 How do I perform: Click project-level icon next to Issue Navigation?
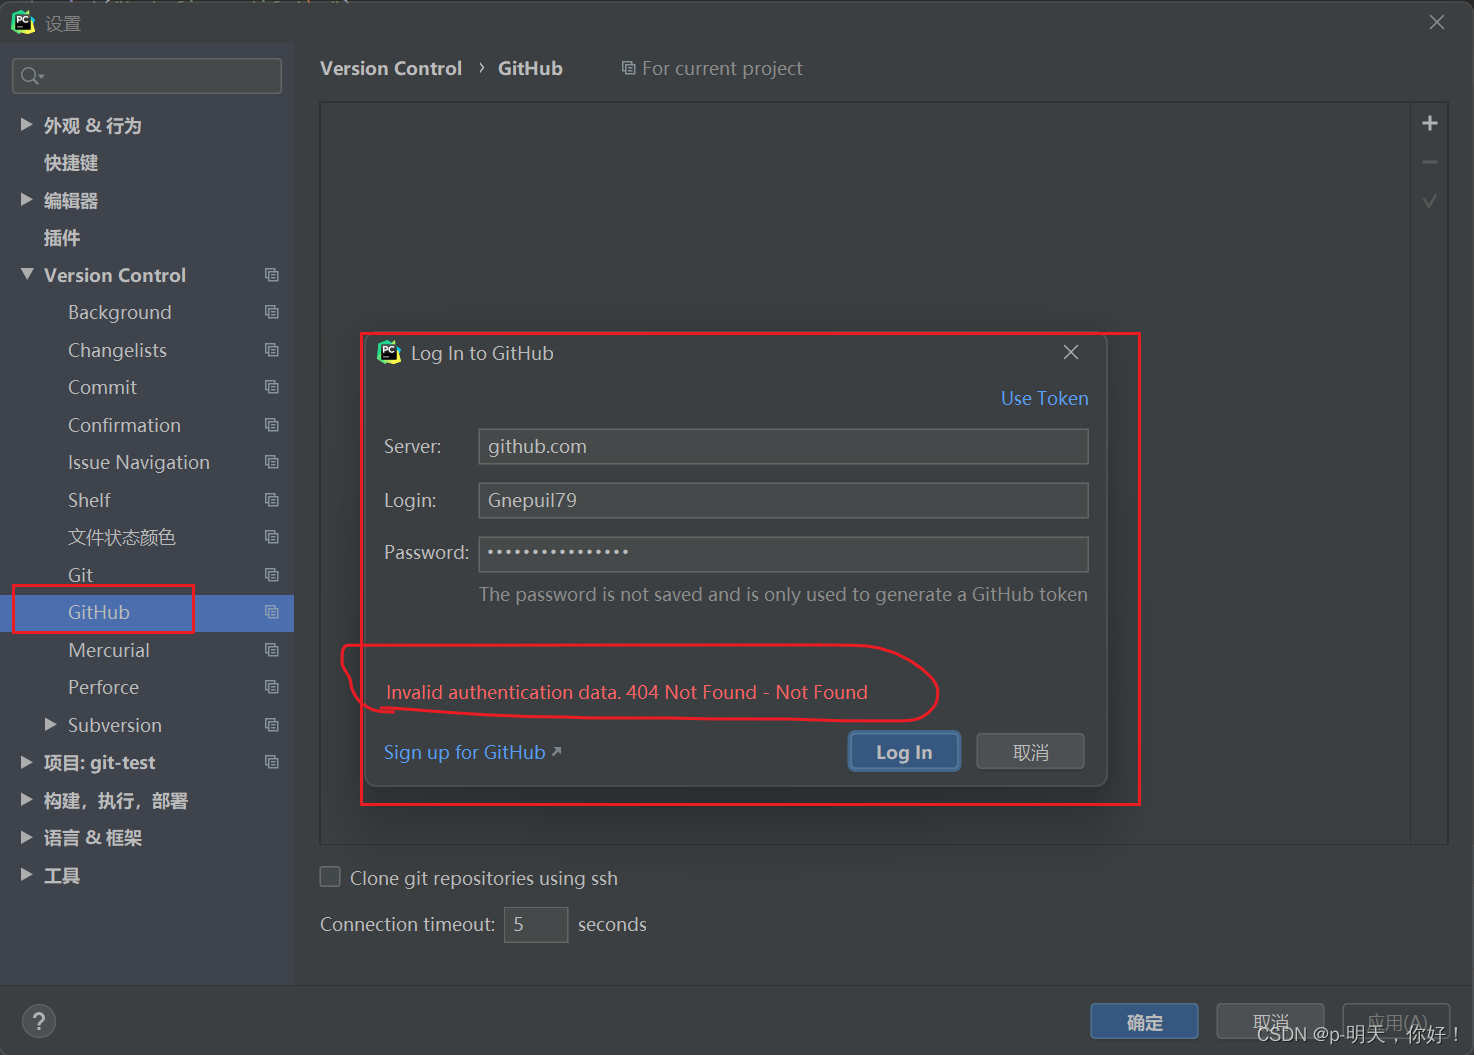pos(271,462)
